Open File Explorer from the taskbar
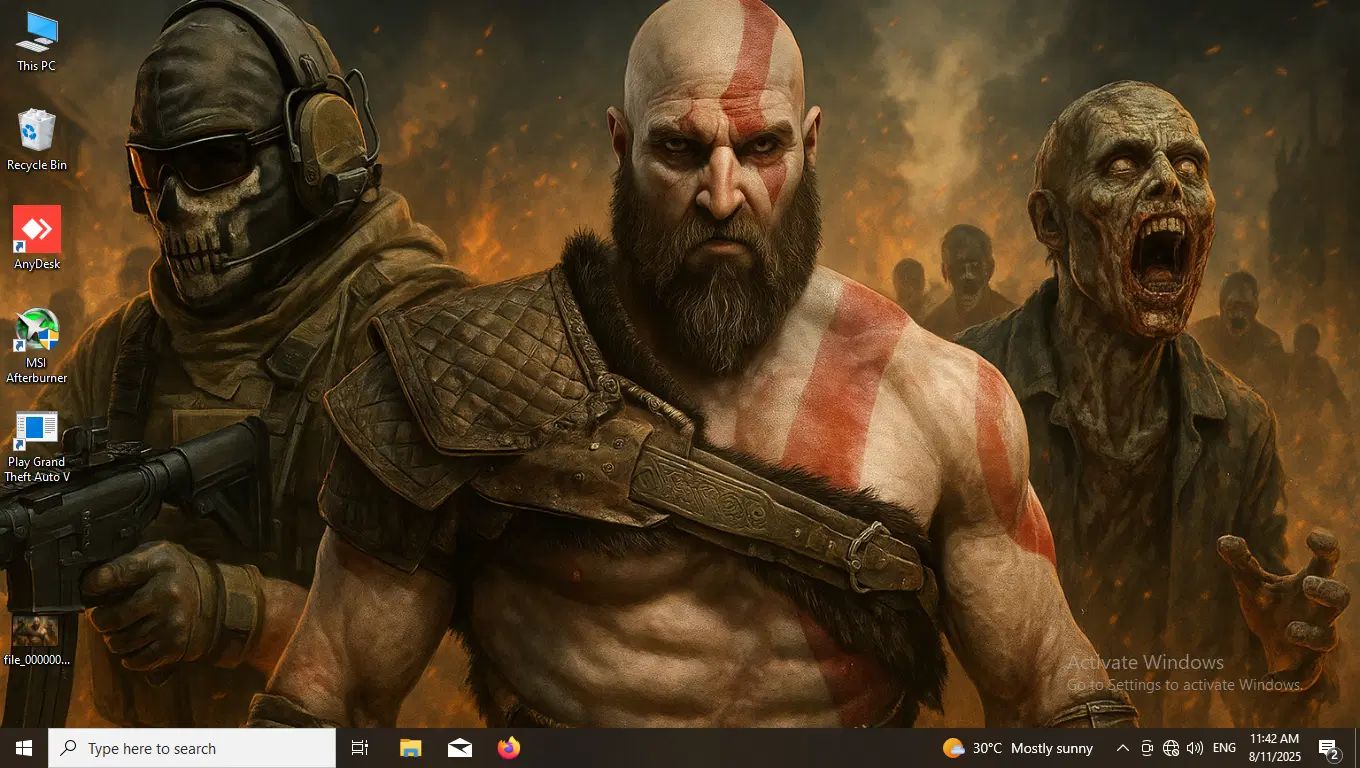 pos(411,748)
